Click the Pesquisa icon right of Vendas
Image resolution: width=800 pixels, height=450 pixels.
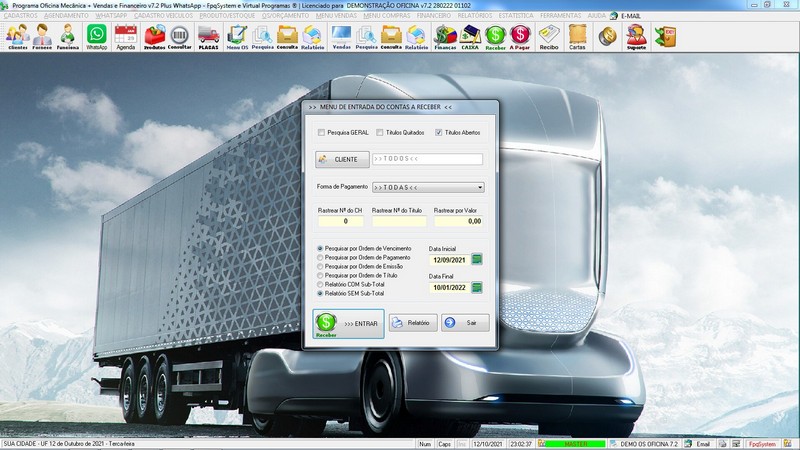(x=366, y=37)
